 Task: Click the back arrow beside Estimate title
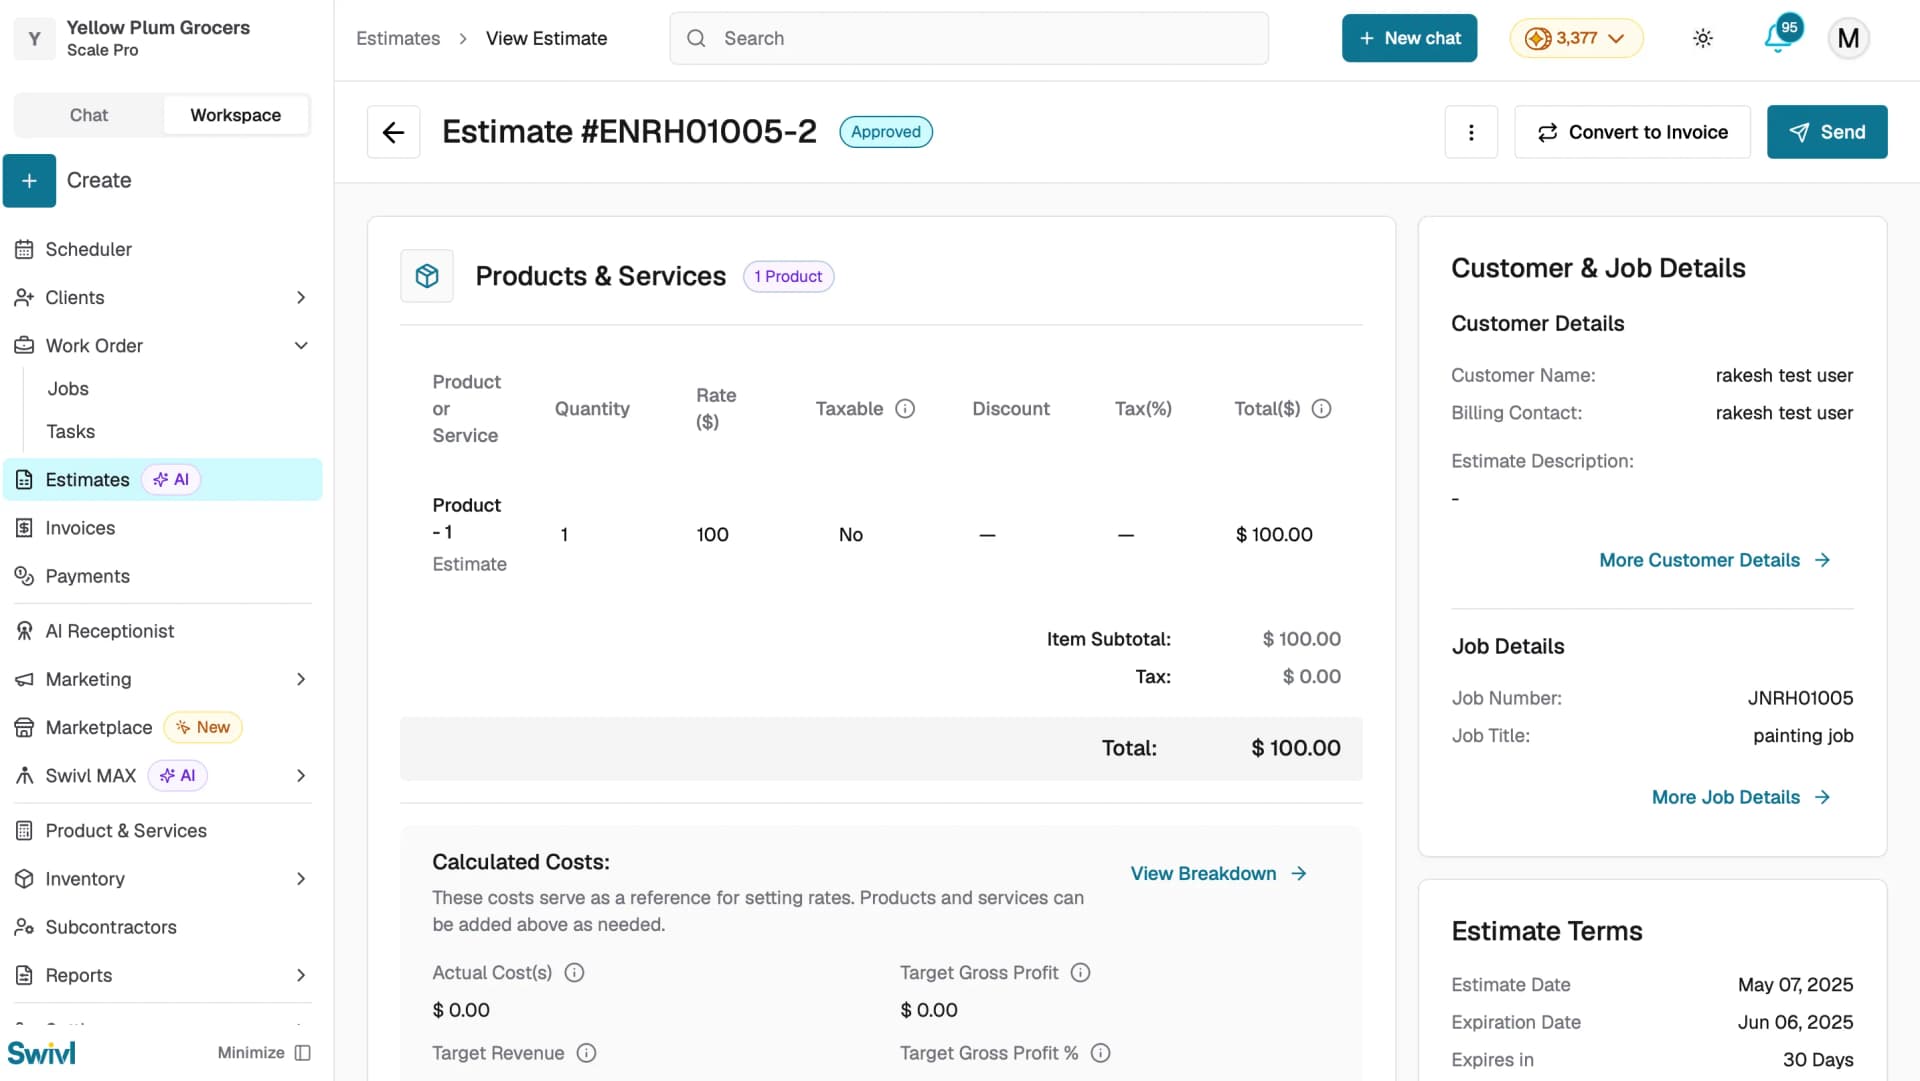[x=393, y=132]
